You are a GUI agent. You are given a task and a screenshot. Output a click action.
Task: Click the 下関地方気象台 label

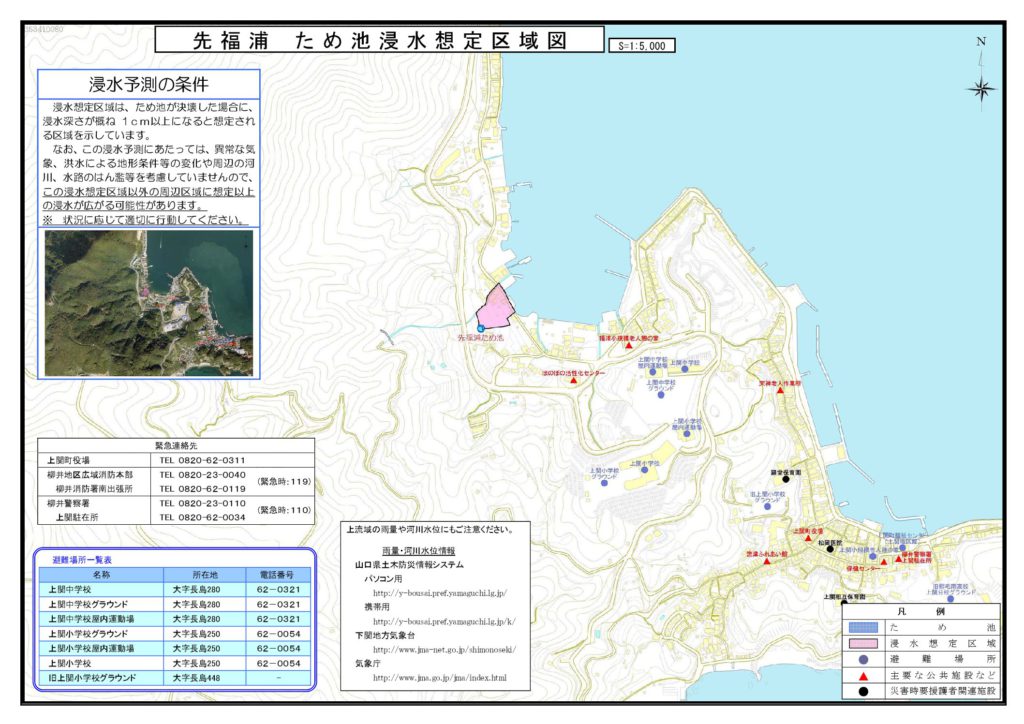click(385, 635)
